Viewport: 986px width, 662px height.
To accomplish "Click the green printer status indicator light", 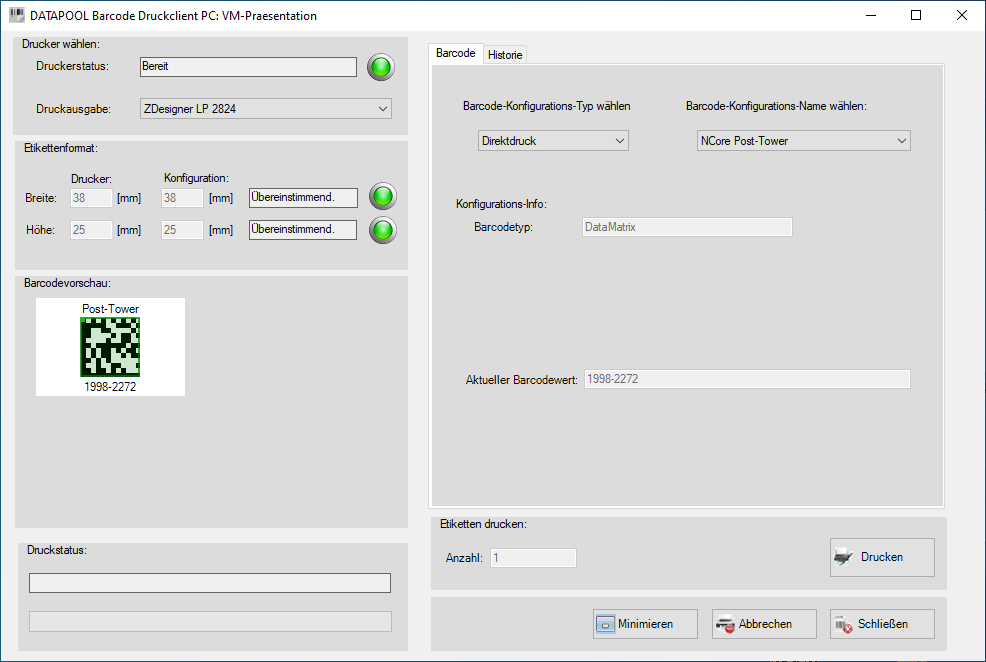I will (380, 68).
